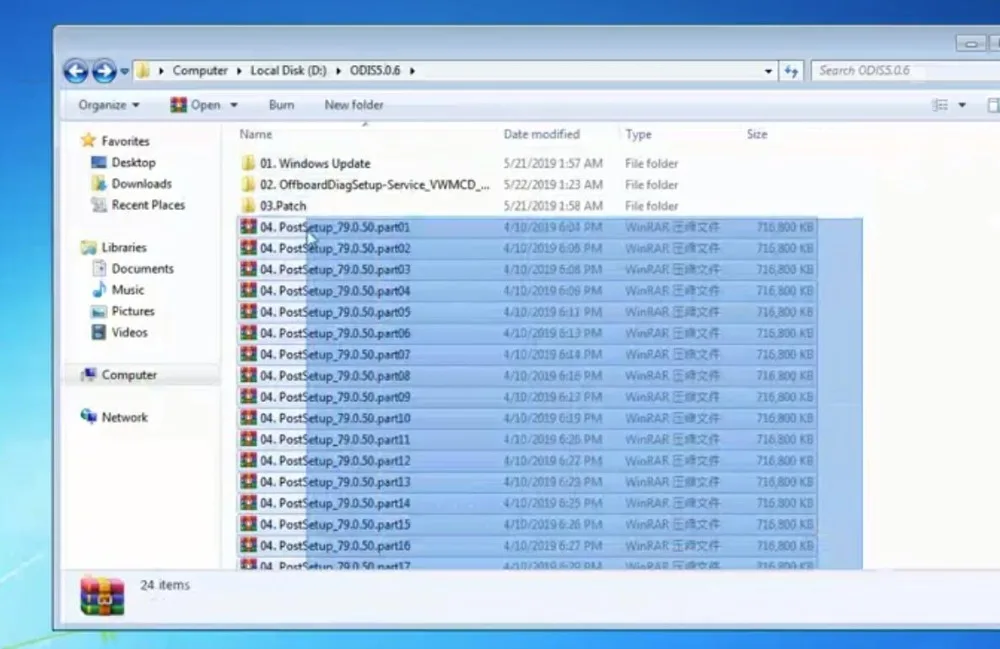Viewport: 1000px width, 649px height.
Task: Click the Network icon in sidebar
Action: (89, 416)
